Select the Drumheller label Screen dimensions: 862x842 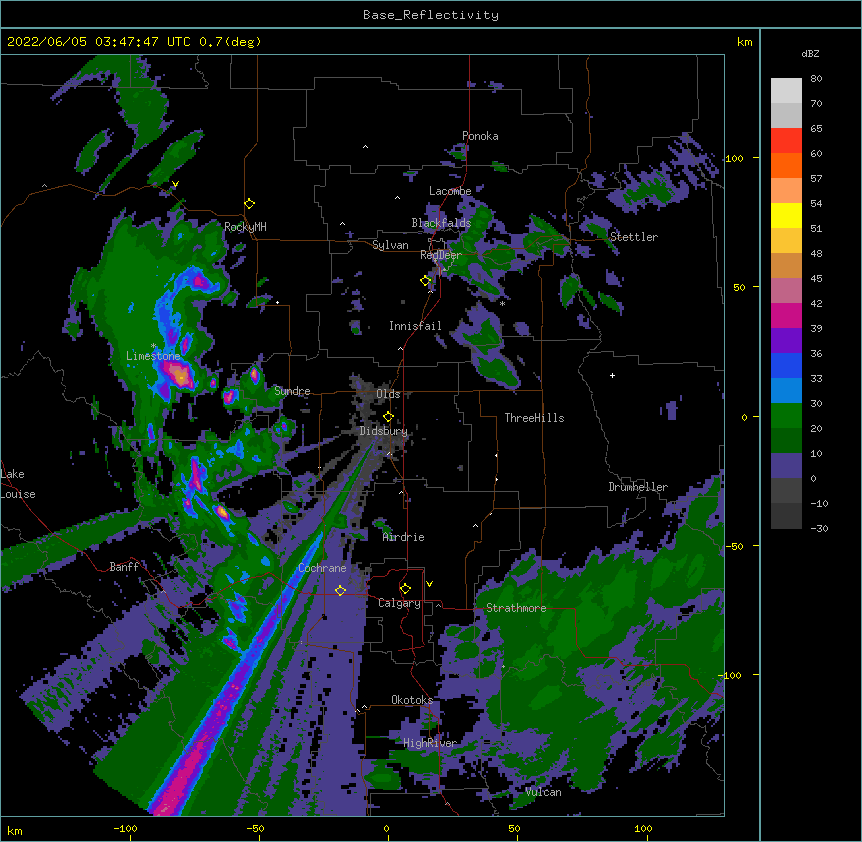tap(638, 487)
